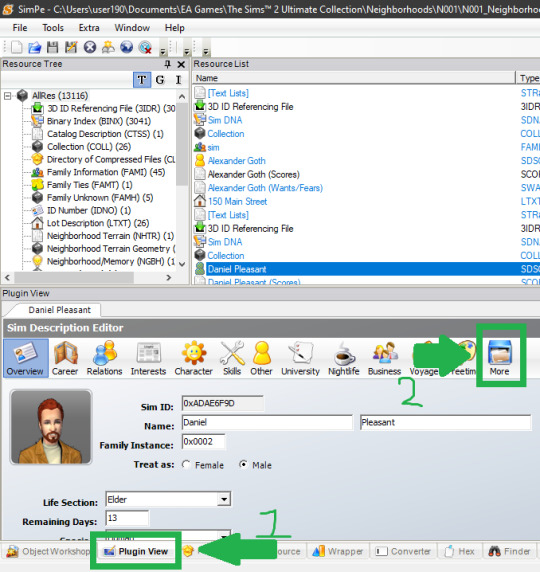This screenshot has height=572, width=540.
Task: Open the Interests newspaper icon
Action: [x=148, y=358]
